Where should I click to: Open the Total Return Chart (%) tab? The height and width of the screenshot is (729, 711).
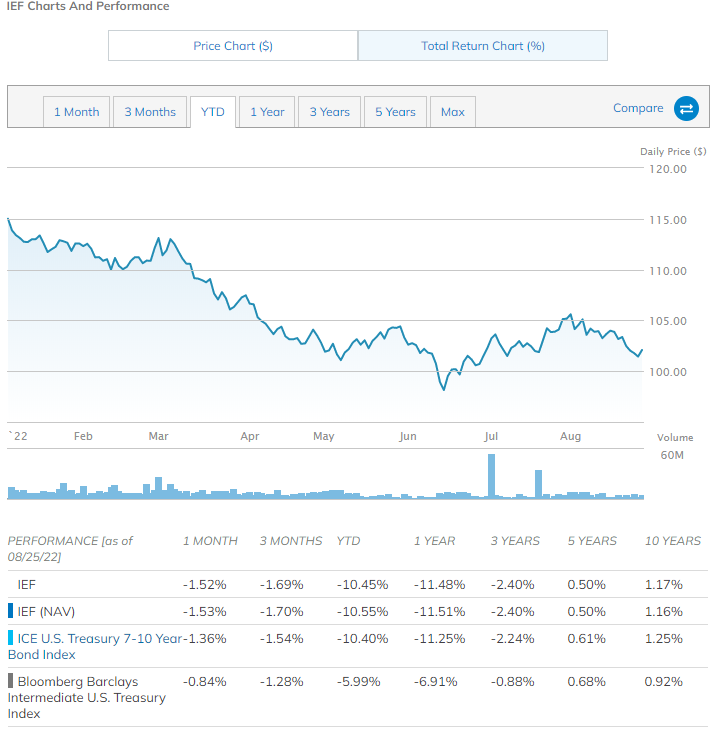[482, 46]
